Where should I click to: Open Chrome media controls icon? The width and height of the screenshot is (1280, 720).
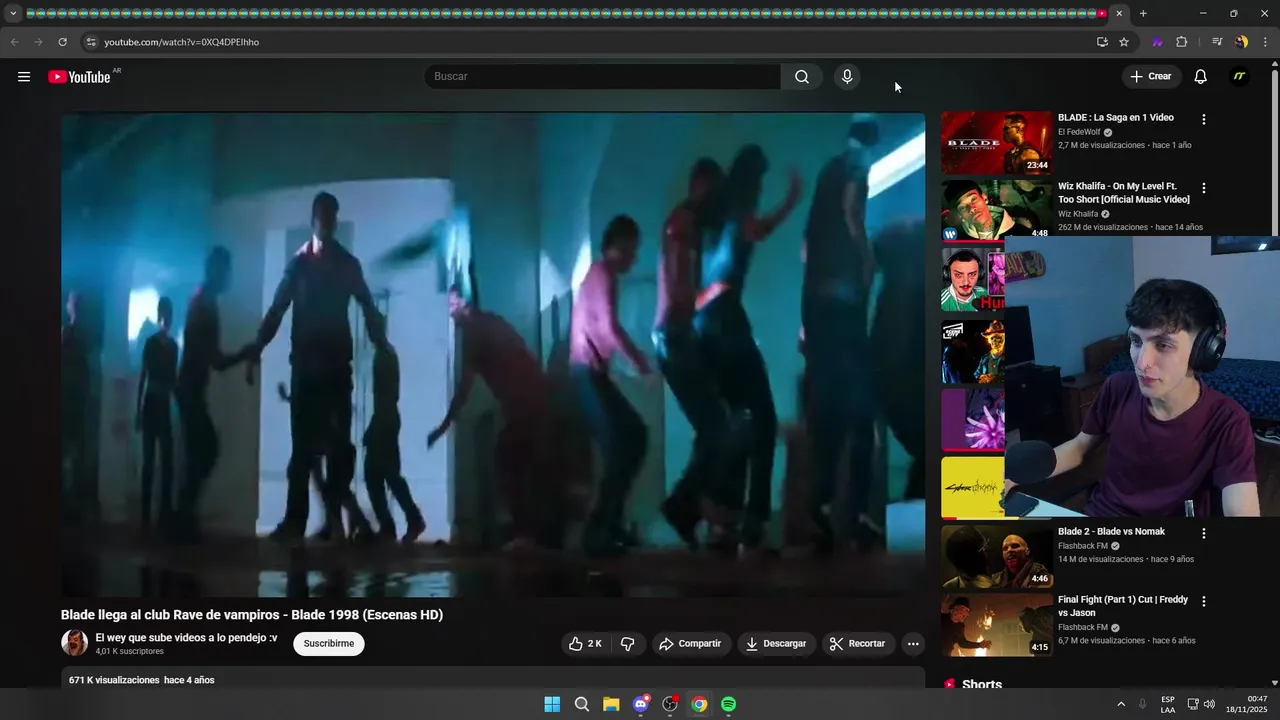point(1217,42)
